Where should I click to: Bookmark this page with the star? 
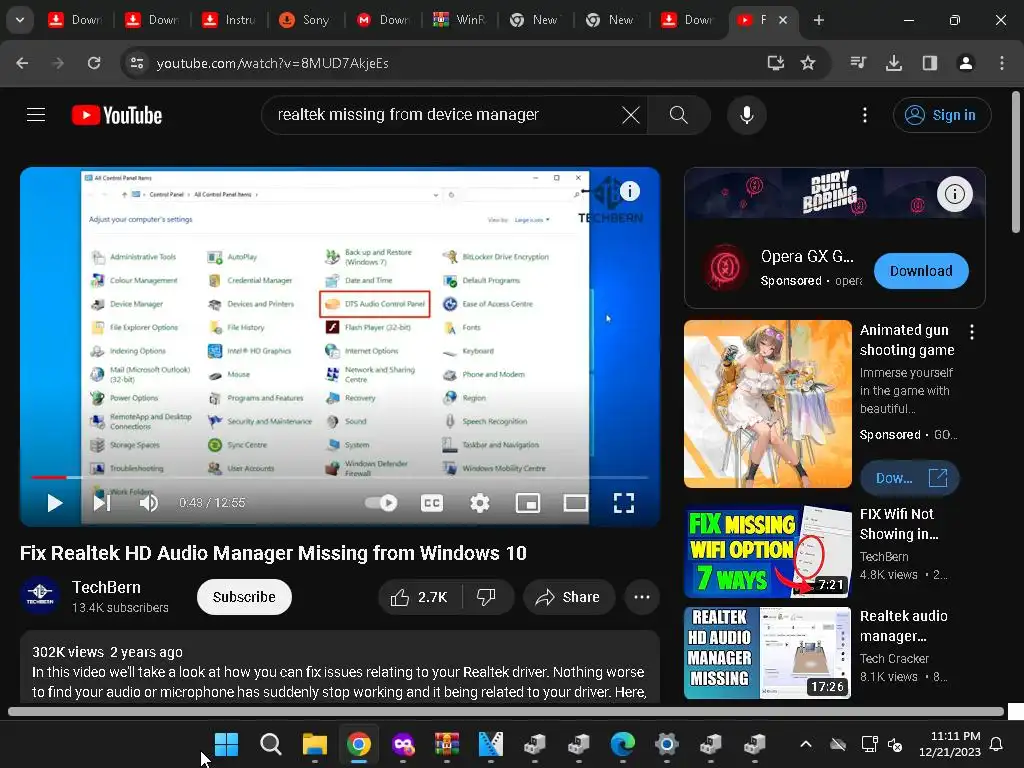point(808,63)
